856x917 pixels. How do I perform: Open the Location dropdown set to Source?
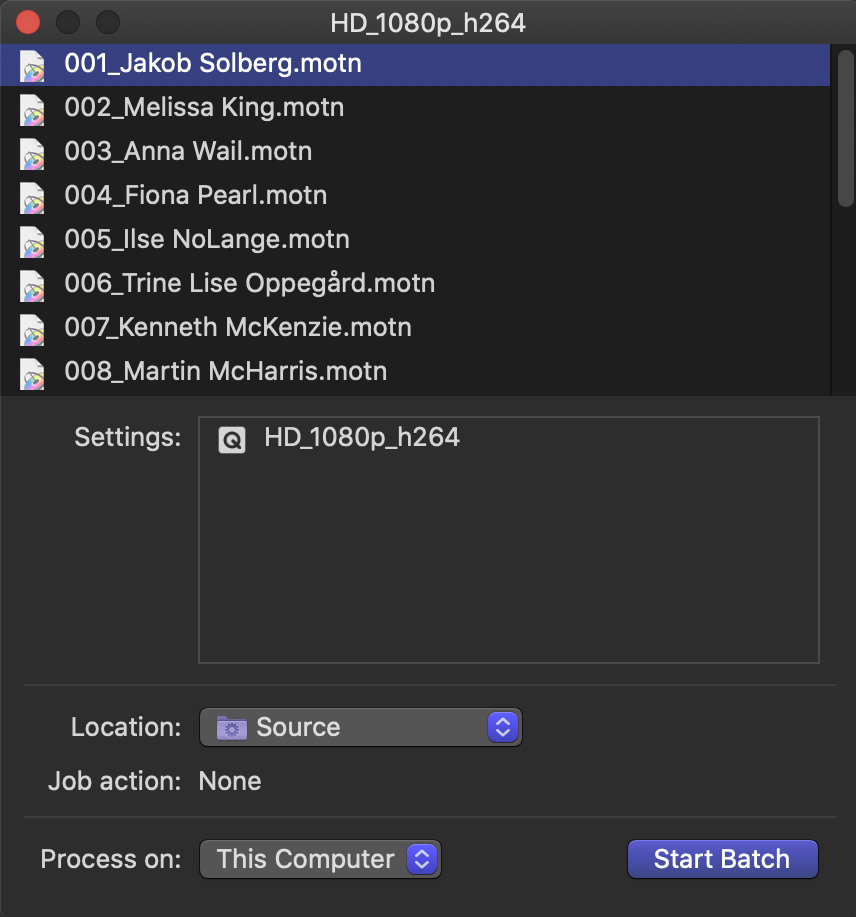click(x=361, y=728)
